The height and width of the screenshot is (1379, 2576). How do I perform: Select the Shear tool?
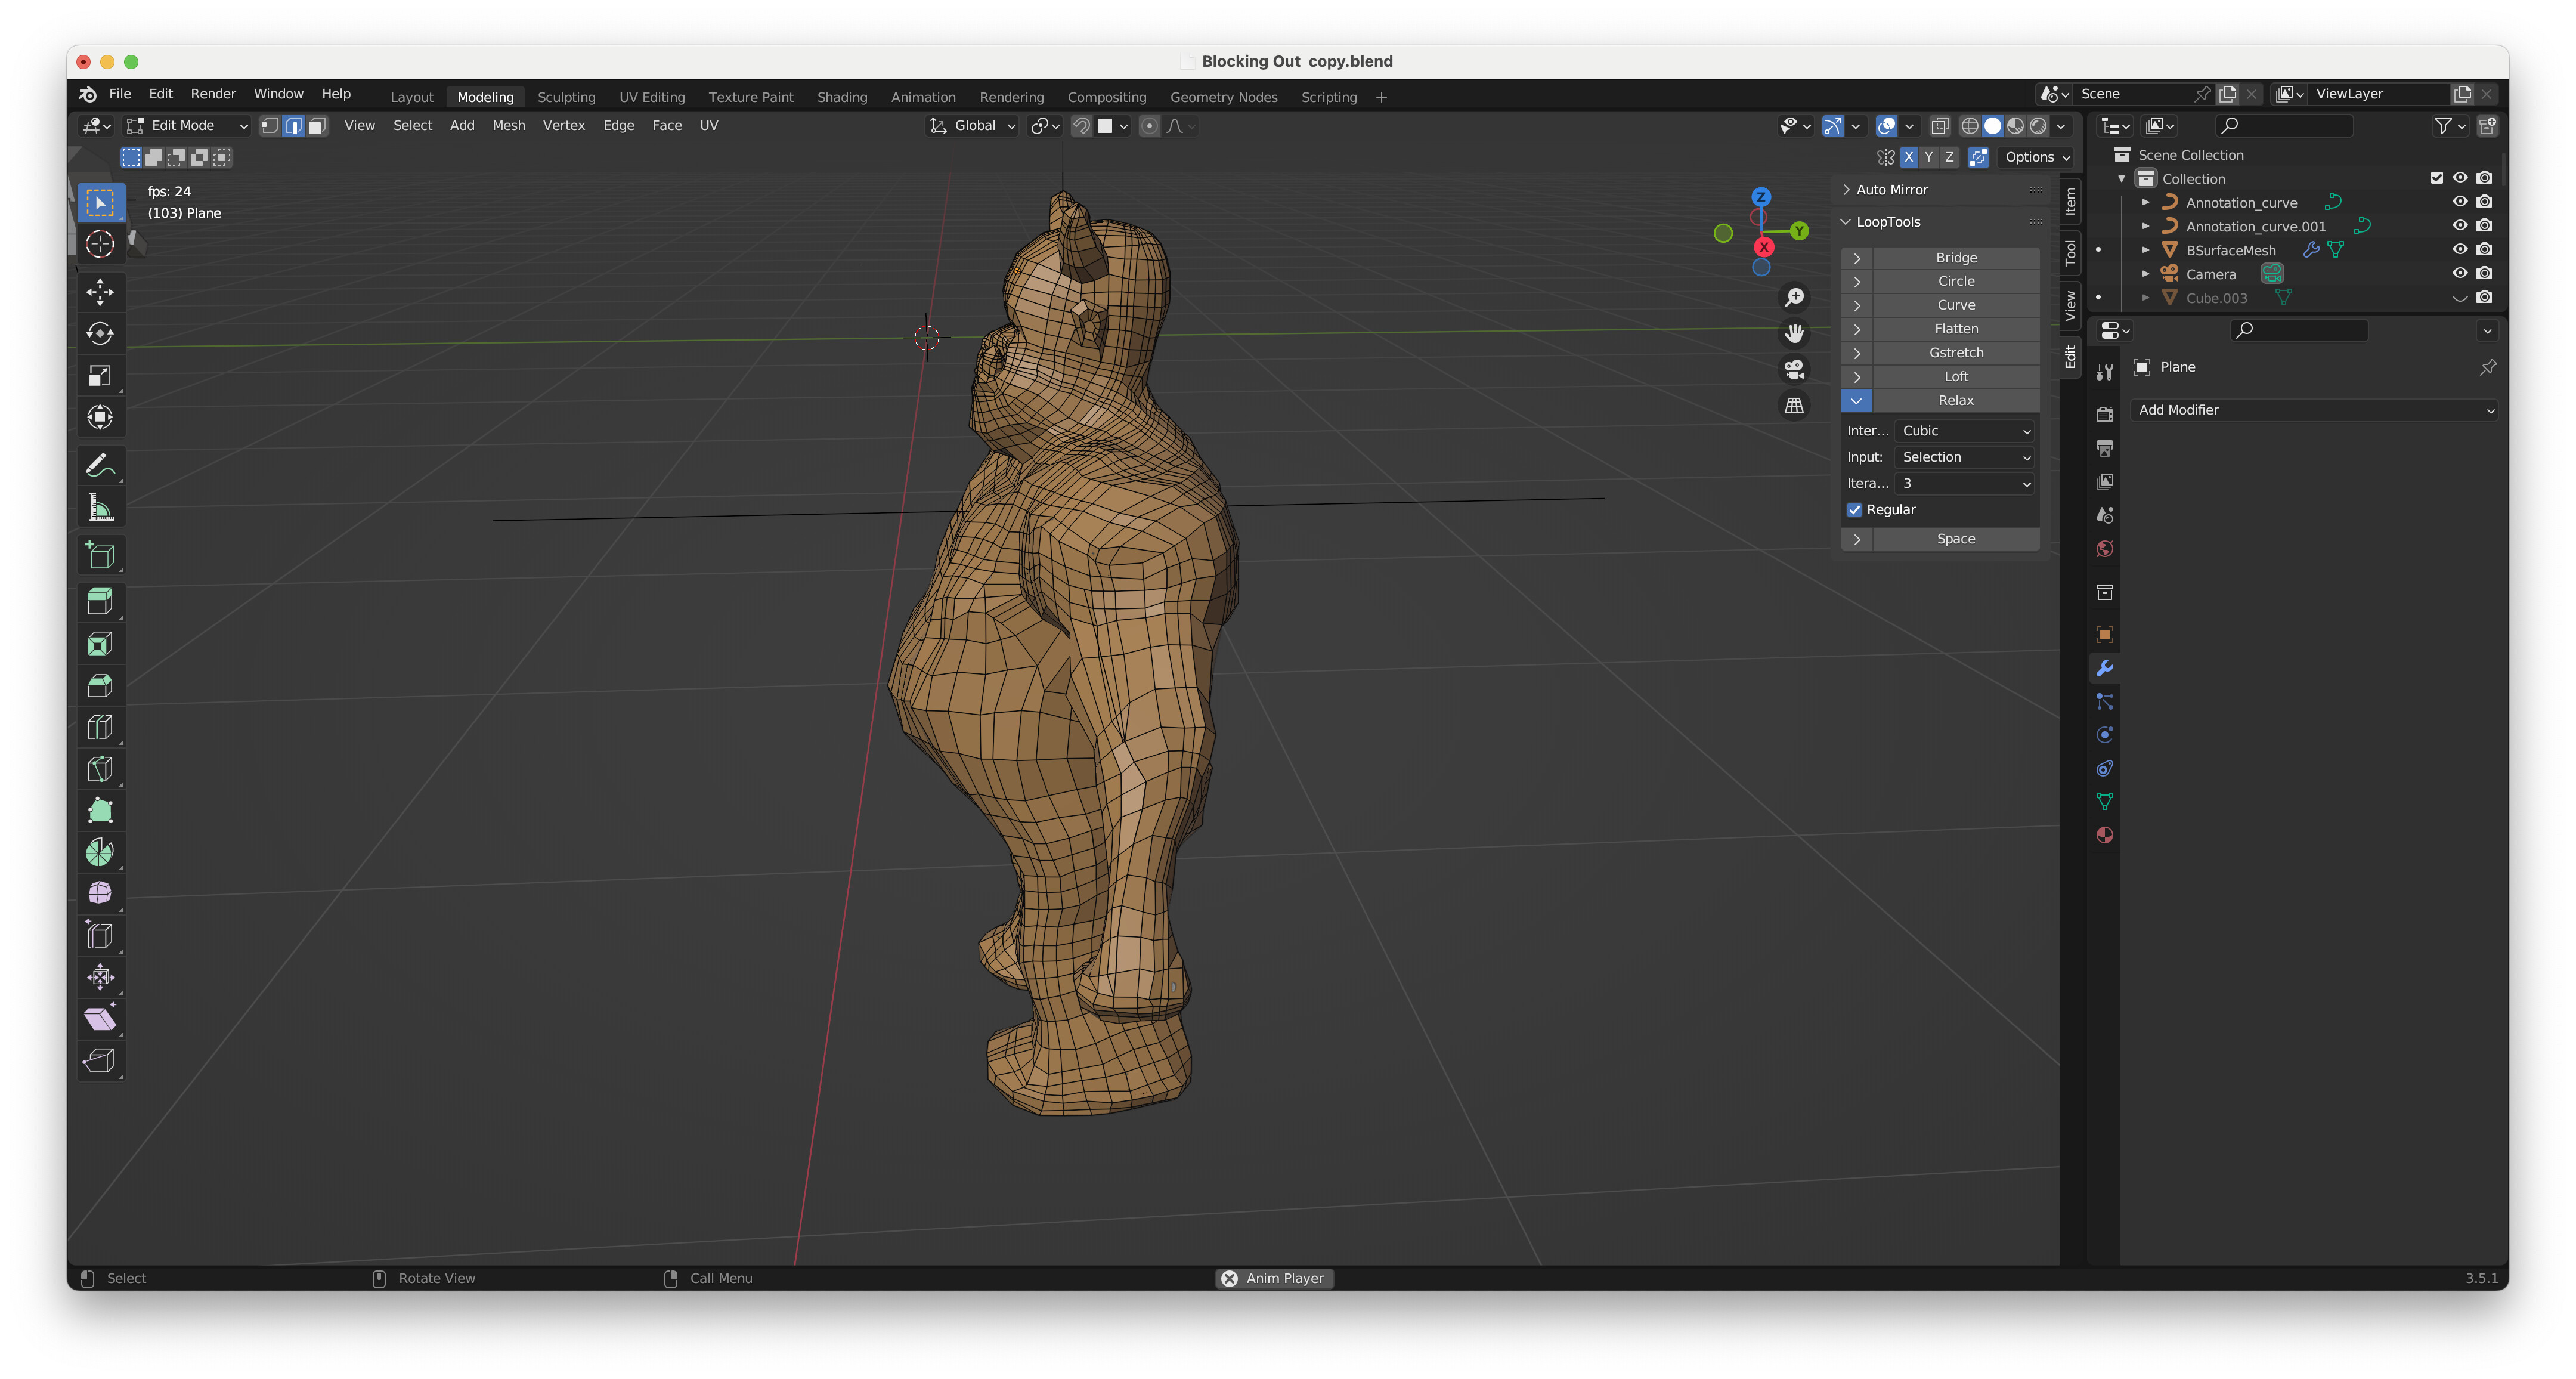point(100,1019)
